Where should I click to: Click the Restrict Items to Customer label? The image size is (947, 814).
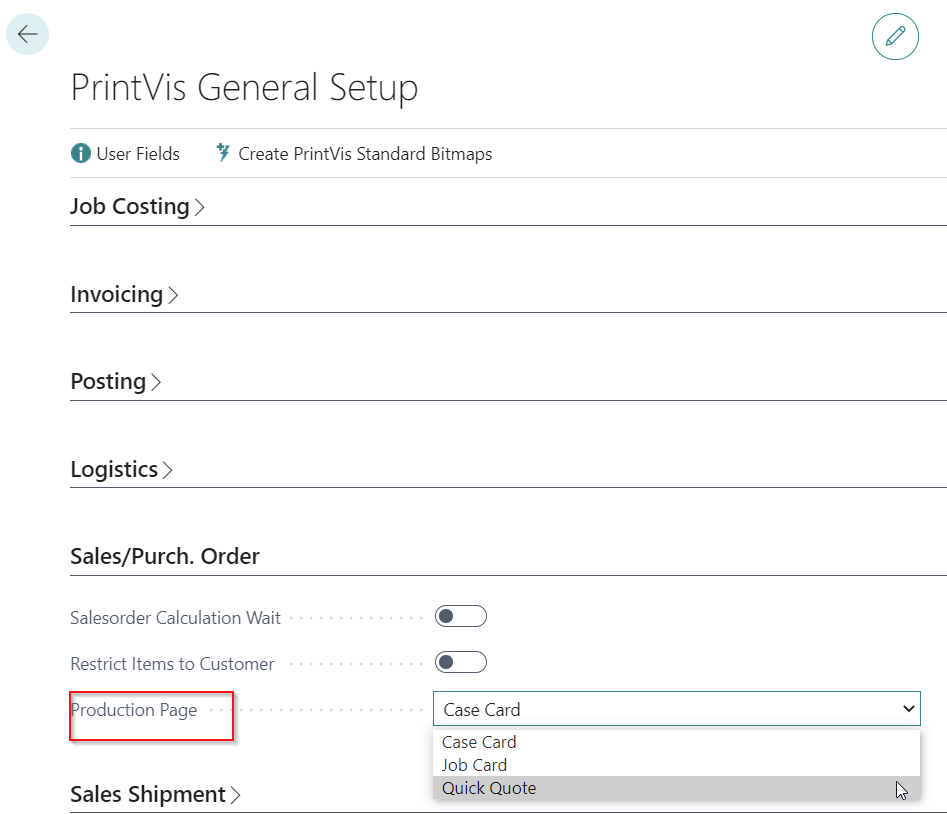pyautogui.click(x=172, y=664)
